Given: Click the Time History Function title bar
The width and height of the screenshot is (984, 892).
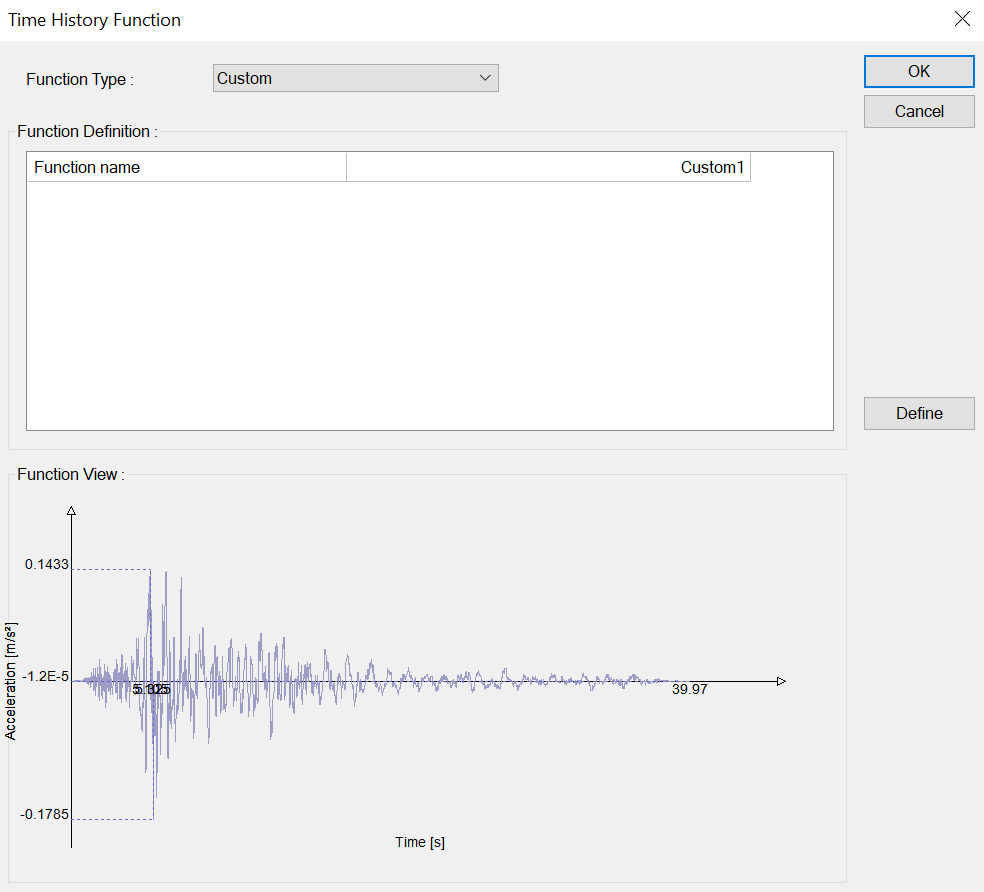Looking at the screenshot, I should (x=400, y=19).
